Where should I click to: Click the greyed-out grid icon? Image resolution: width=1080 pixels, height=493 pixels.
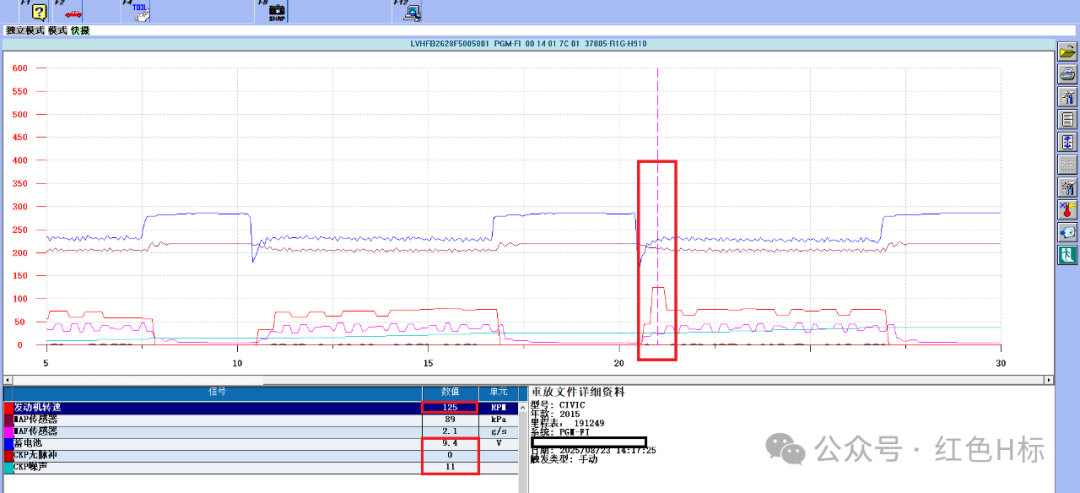[x=1068, y=165]
